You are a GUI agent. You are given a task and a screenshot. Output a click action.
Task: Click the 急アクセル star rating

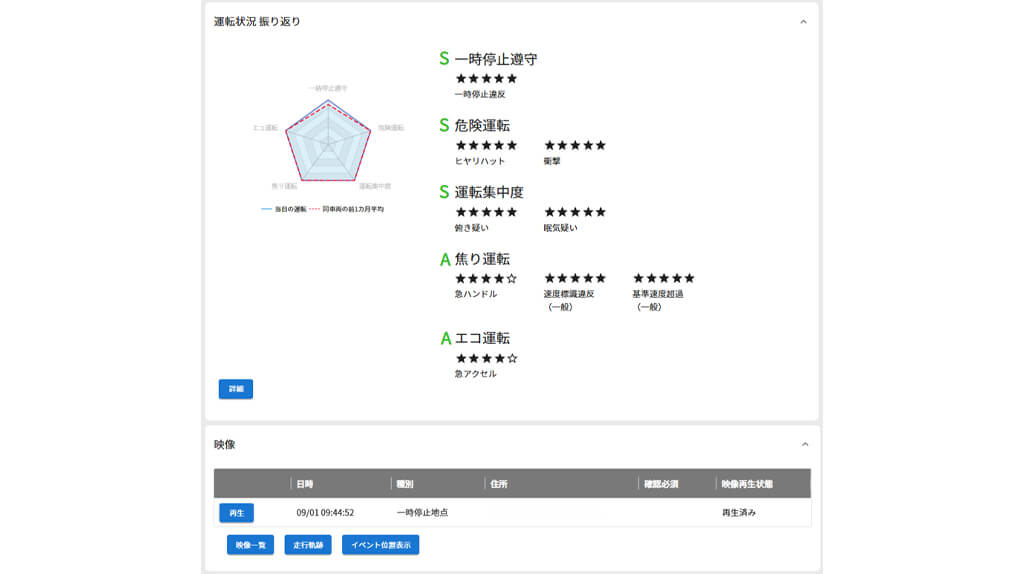[x=487, y=359]
